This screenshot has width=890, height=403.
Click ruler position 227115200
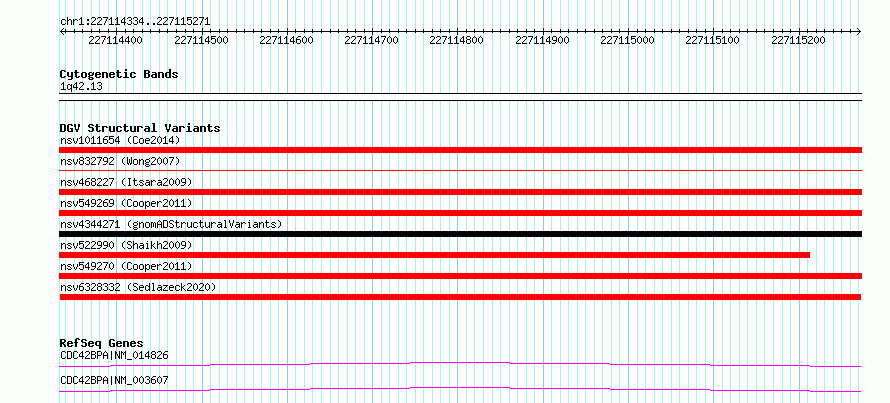(x=798, y=40)
